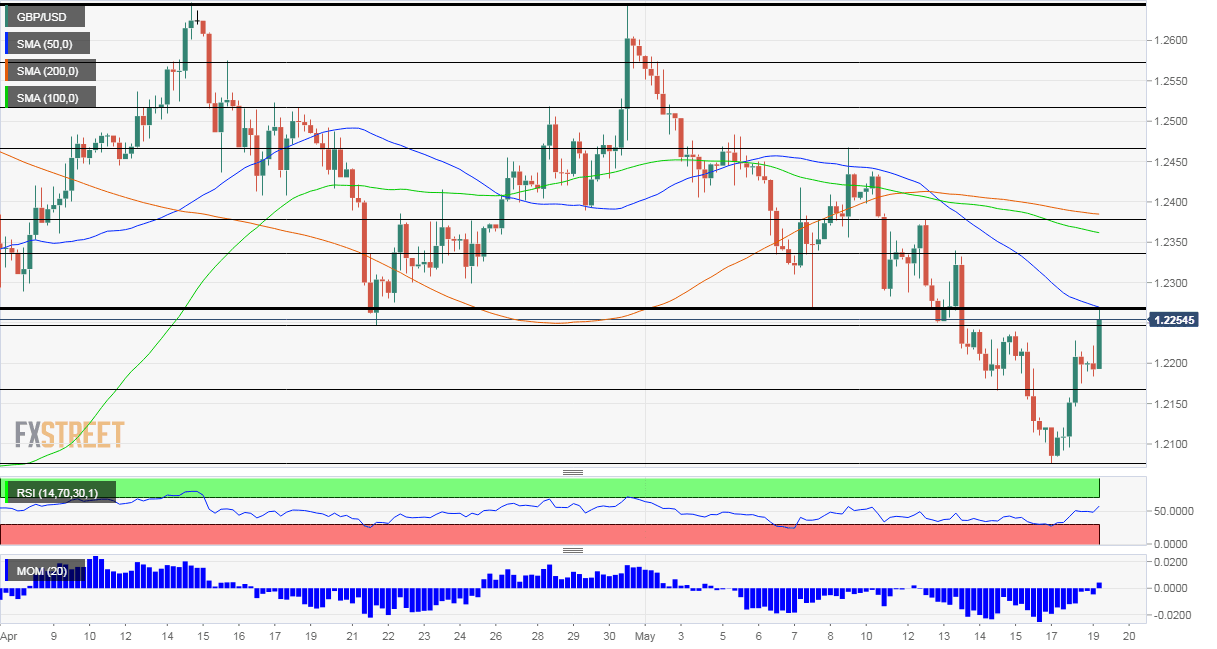Click the 21 date label on time axis

coord(351,636)
